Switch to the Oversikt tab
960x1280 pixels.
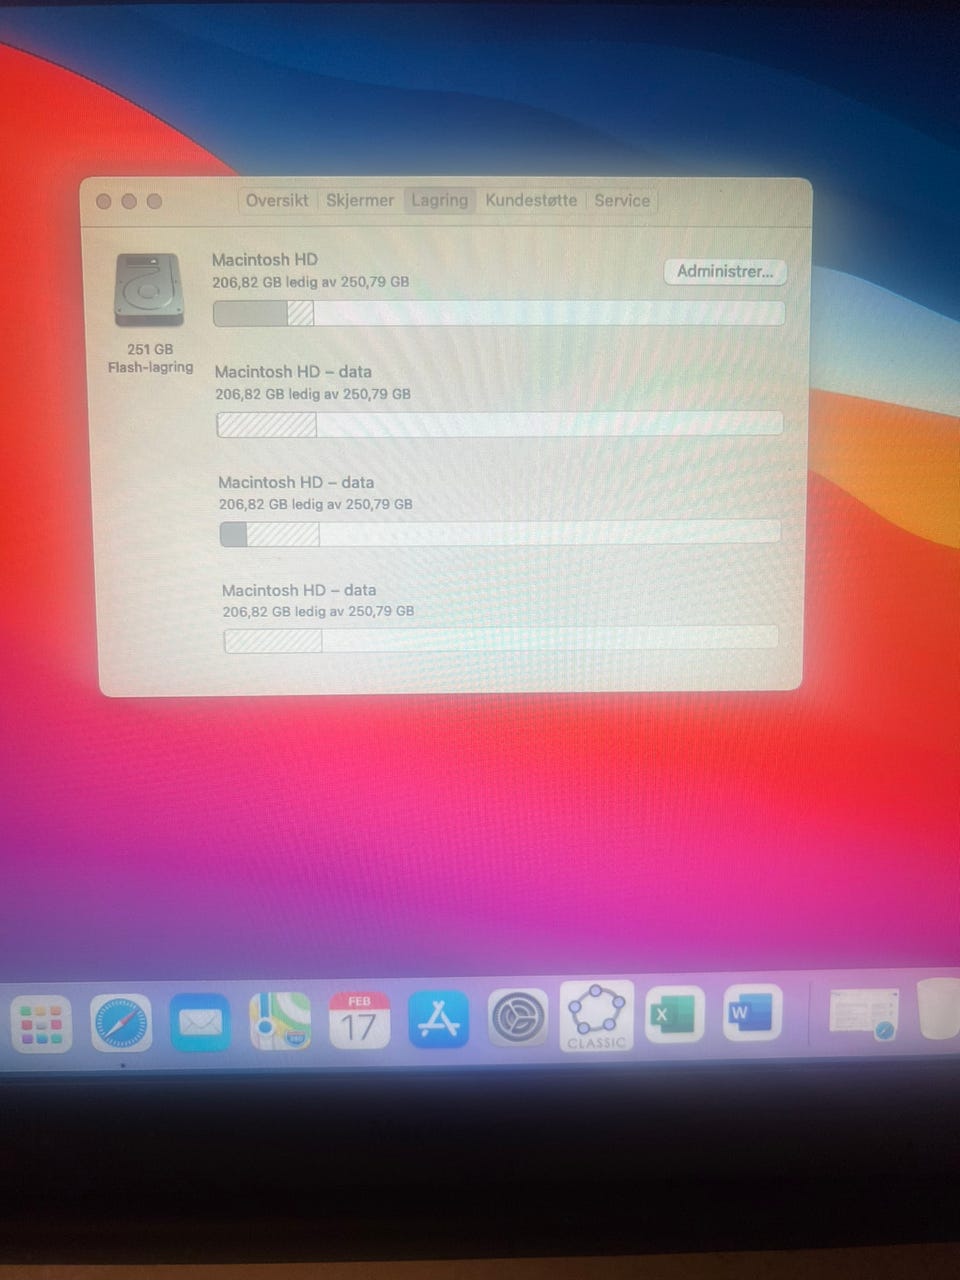pos(277,200)
